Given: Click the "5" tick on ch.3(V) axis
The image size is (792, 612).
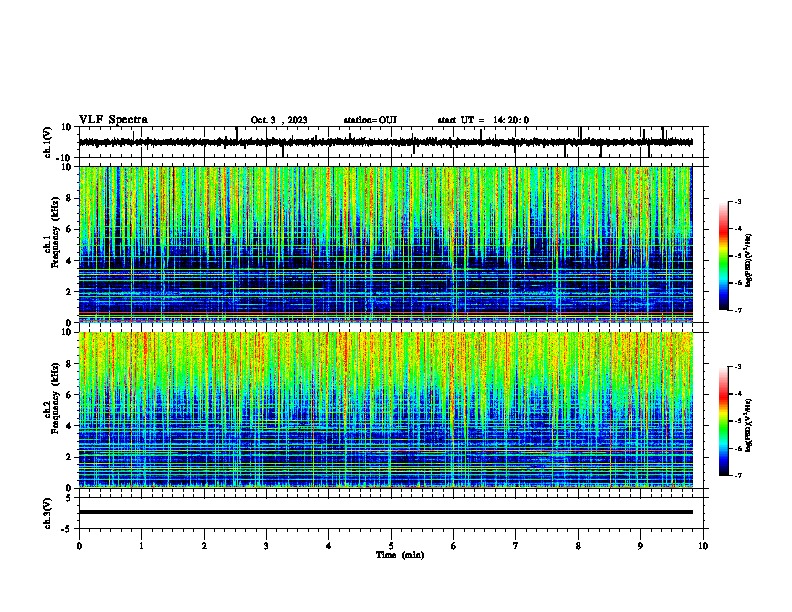Looking at the screenshot, I should click(69, 497).
